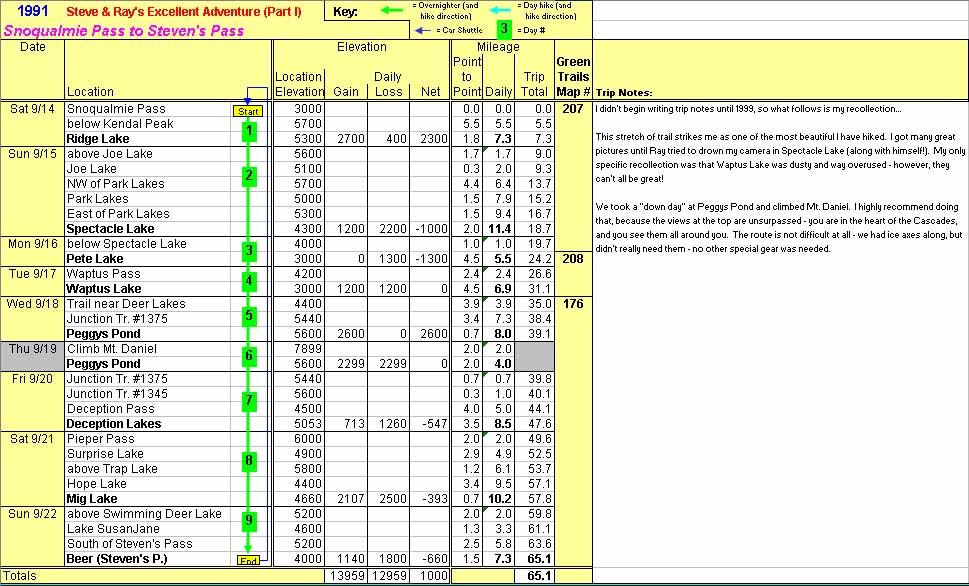Click the yellow Start marker

point(246,111)
